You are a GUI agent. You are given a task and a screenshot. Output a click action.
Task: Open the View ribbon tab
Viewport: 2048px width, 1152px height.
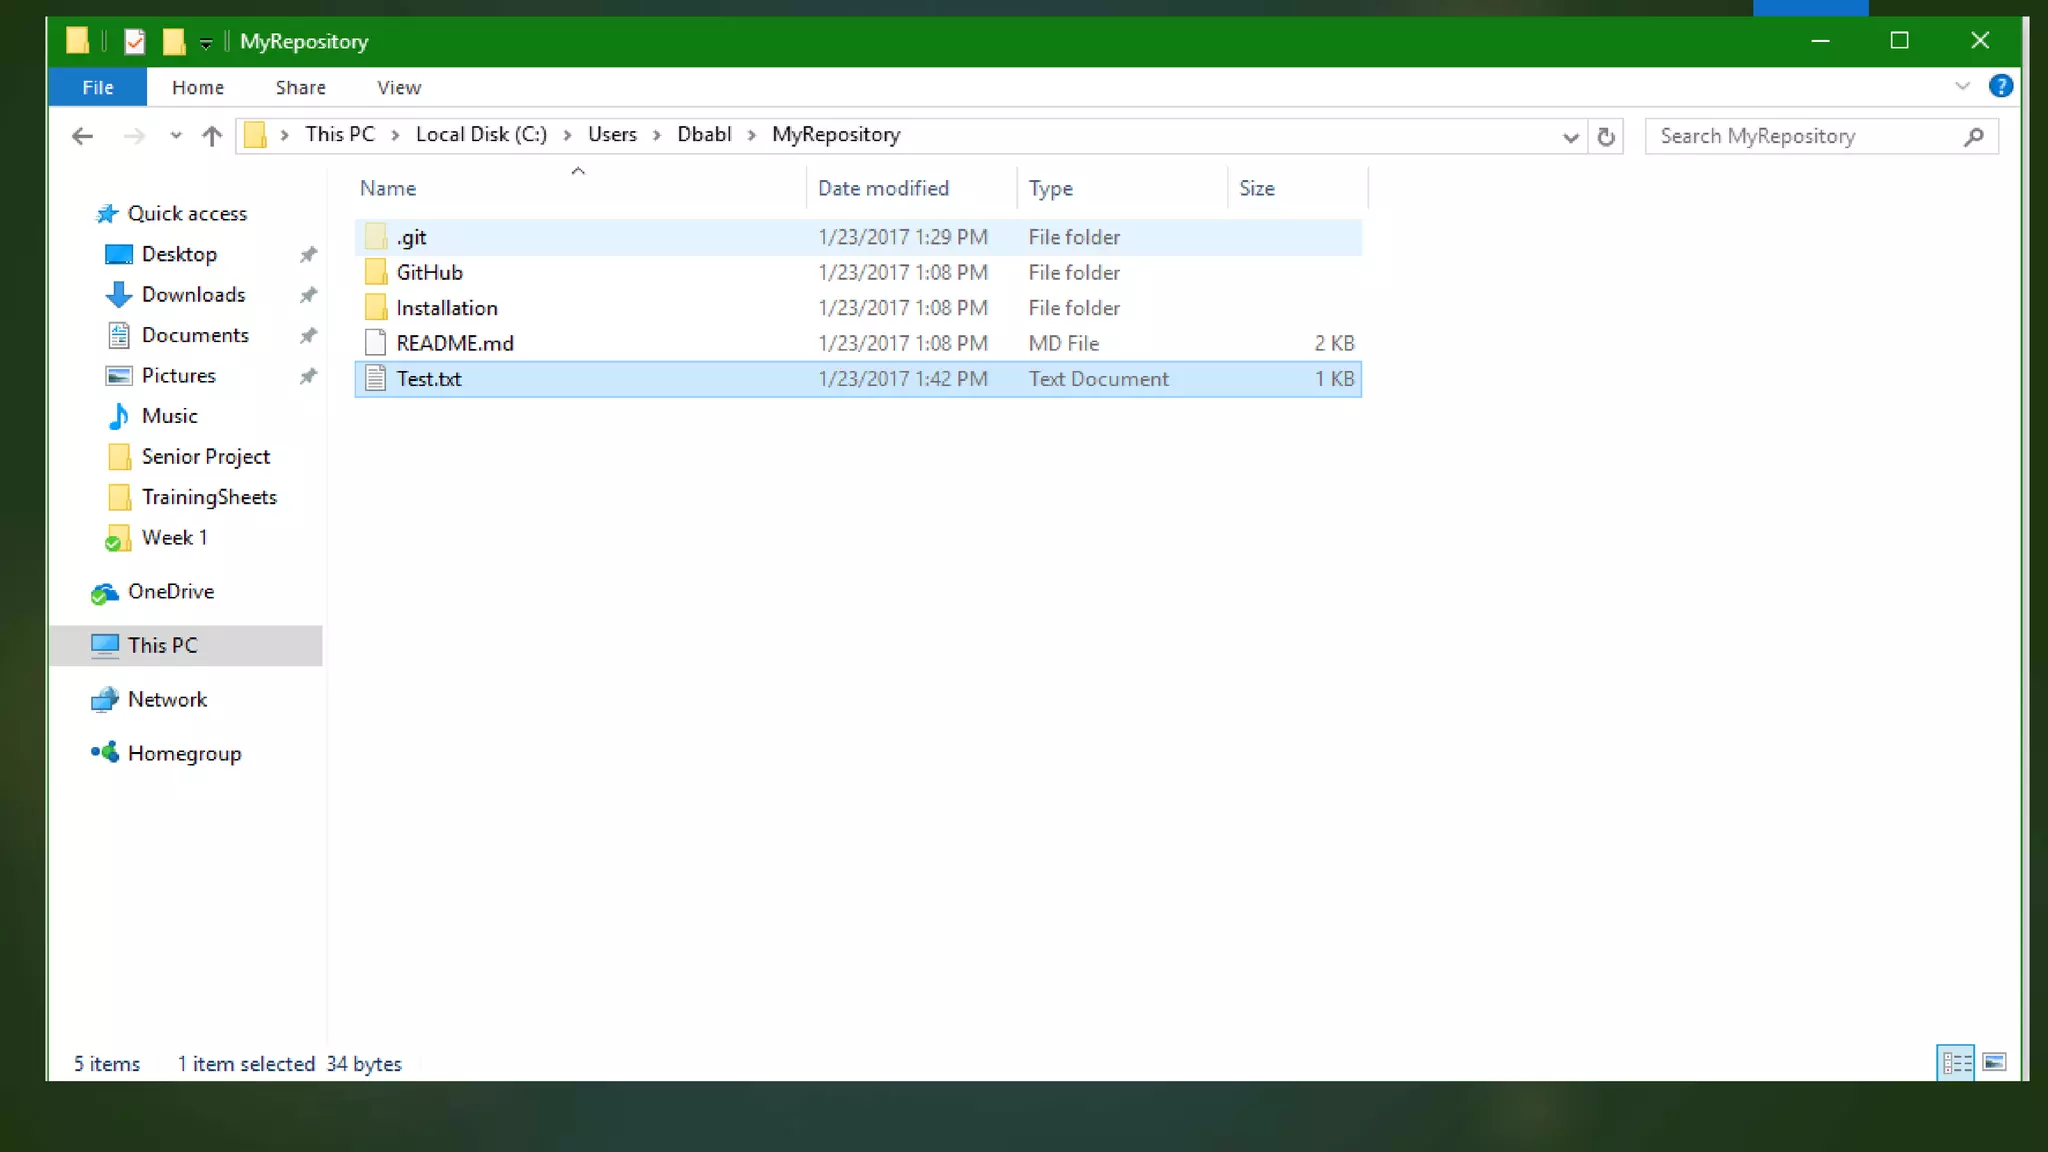click(x=398, y=88)
